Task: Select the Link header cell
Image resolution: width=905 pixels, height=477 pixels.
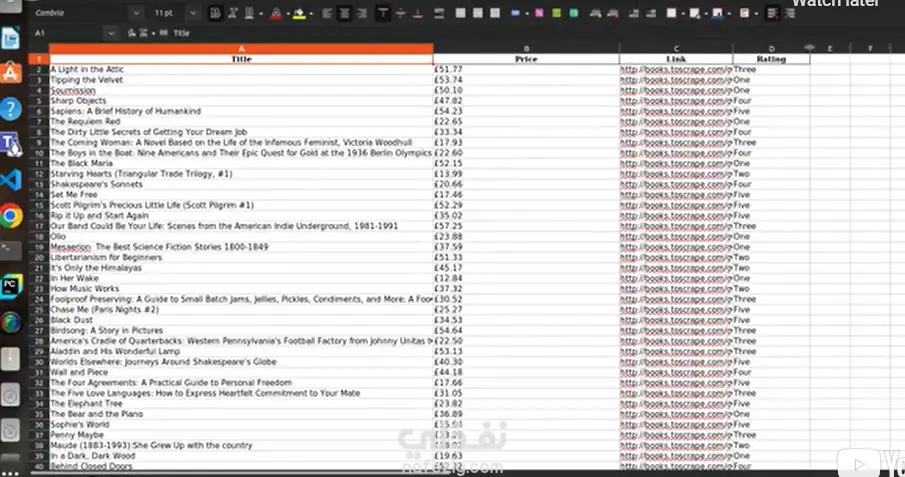Action: pos(676,59)
